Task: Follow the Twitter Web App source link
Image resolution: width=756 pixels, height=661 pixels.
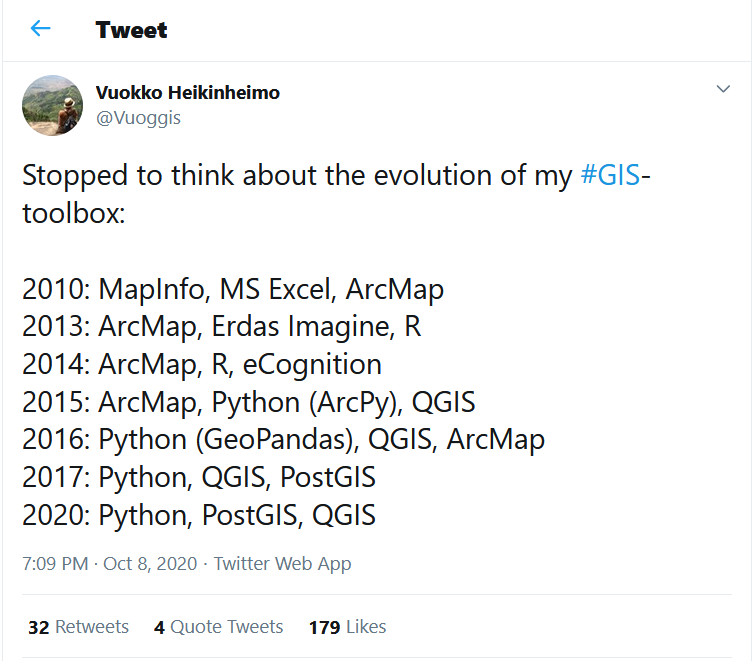Action: pos(283,564)
